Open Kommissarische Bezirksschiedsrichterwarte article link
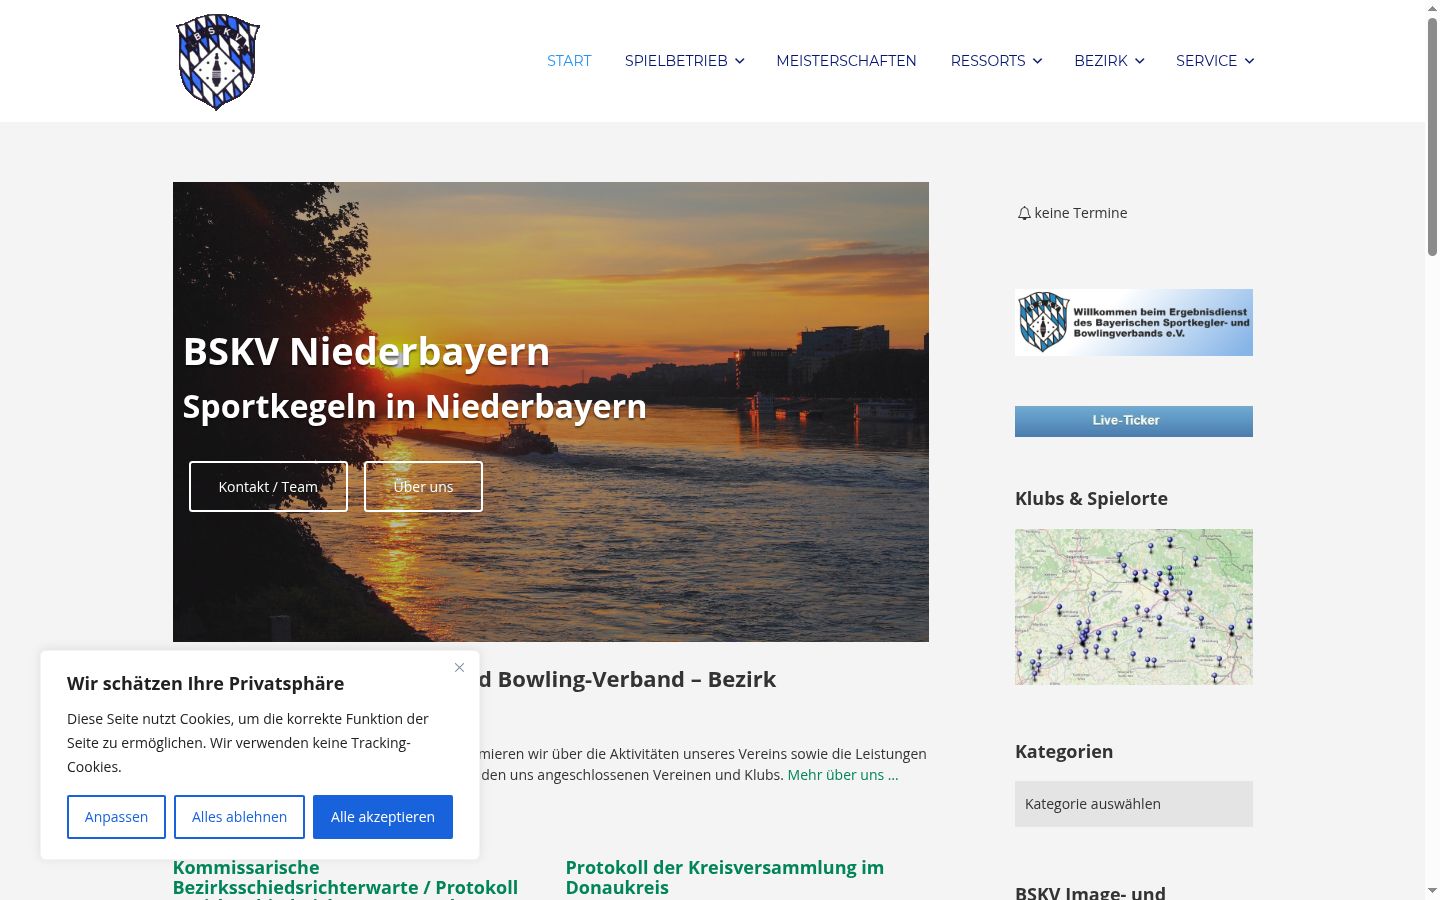Viewport: 1440px width, 900px height. coord(345,878)
